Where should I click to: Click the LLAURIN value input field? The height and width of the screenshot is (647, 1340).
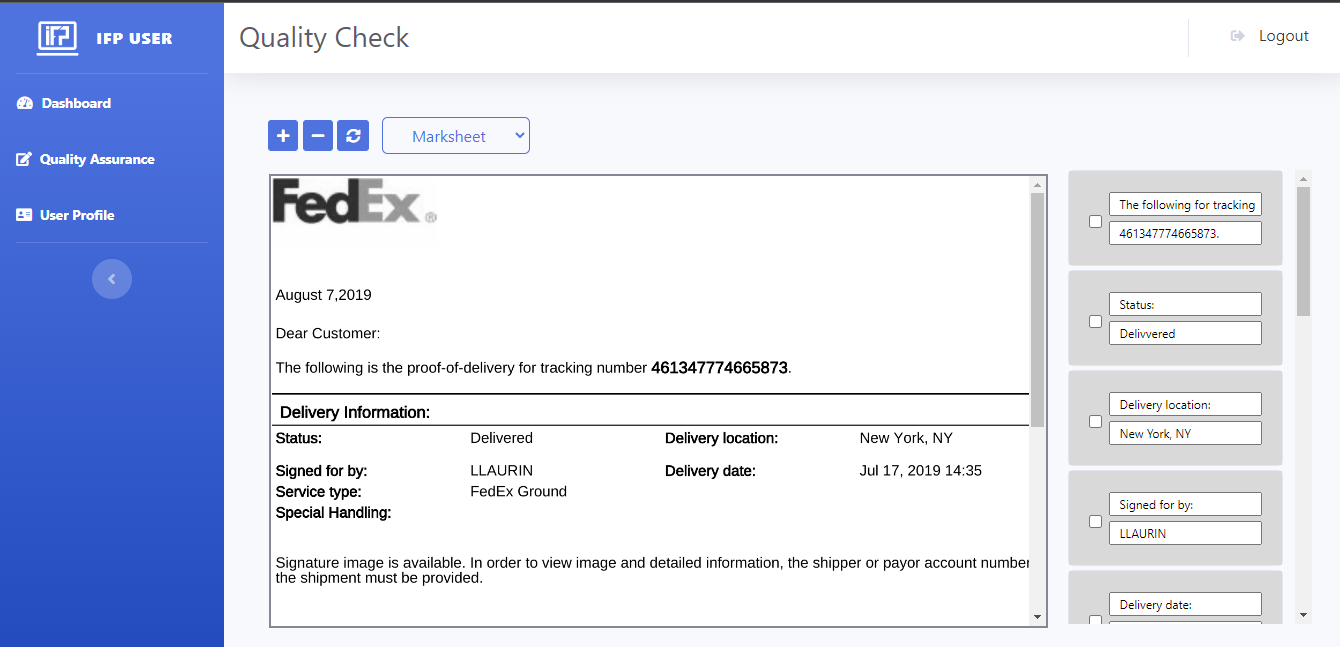coord(1185,533)
